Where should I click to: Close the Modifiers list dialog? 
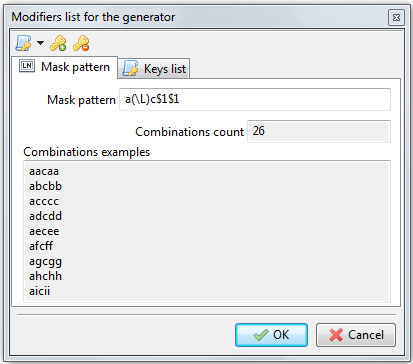[x=396, y=17]
